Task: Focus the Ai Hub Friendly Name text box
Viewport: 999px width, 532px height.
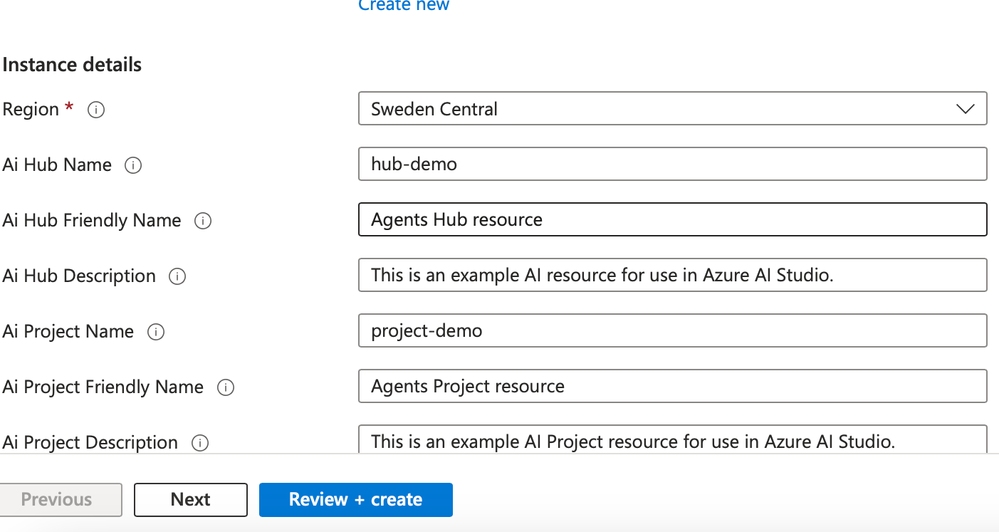Action: (672, 220)
